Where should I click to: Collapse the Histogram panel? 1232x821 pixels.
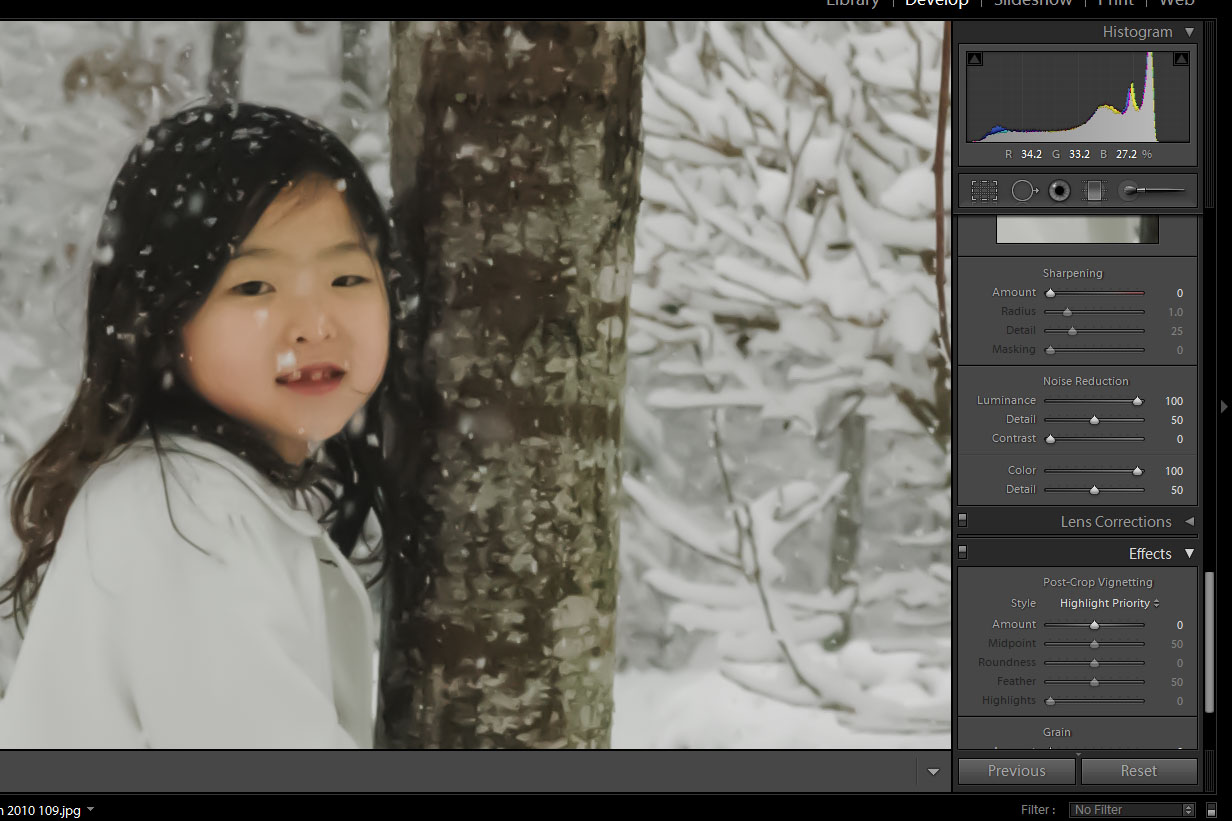point(1188,32)
